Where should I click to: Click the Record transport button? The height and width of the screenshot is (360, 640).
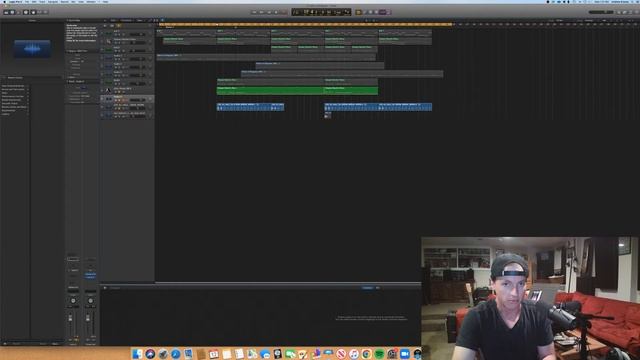click(284, 12)
